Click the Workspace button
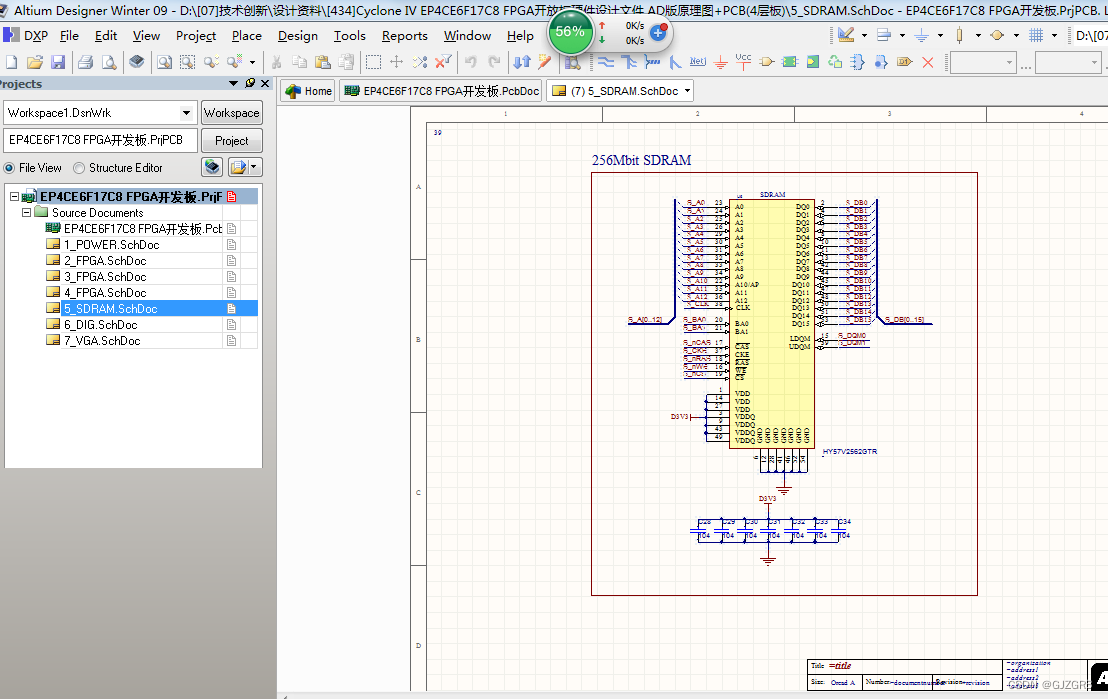Viewport: 1108px width, 699px height. pyautogui.click(x=231, y=113)
